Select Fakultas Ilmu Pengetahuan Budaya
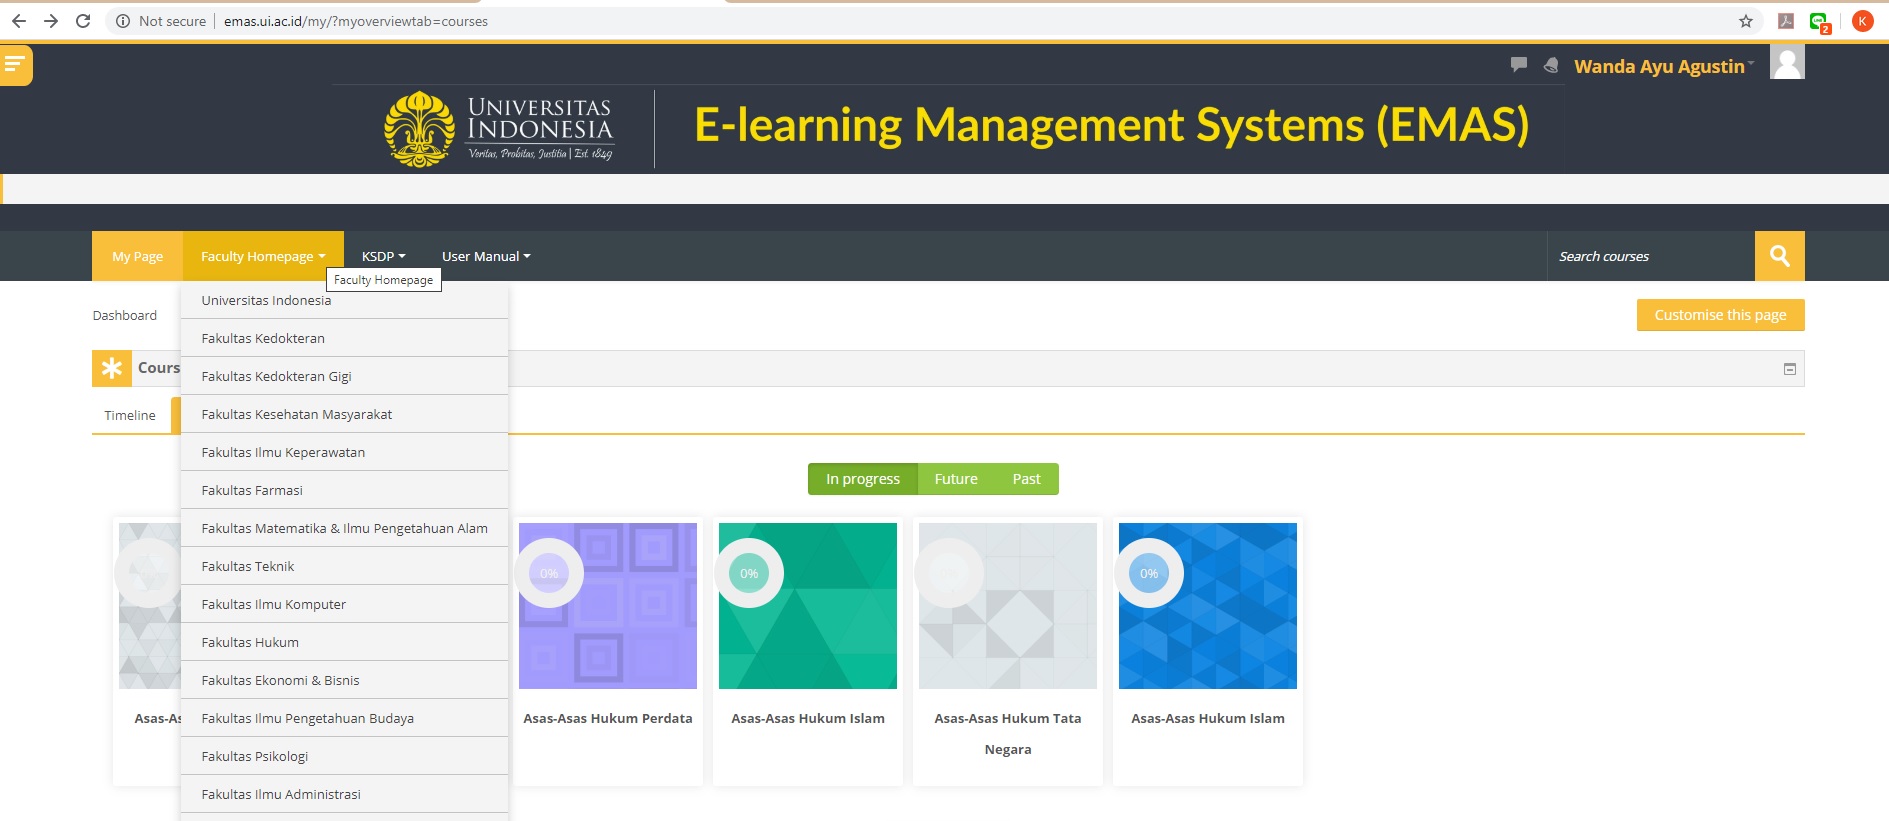Image resolution: width=1889 pixels, height=821 pixels. tap(345, 718)
